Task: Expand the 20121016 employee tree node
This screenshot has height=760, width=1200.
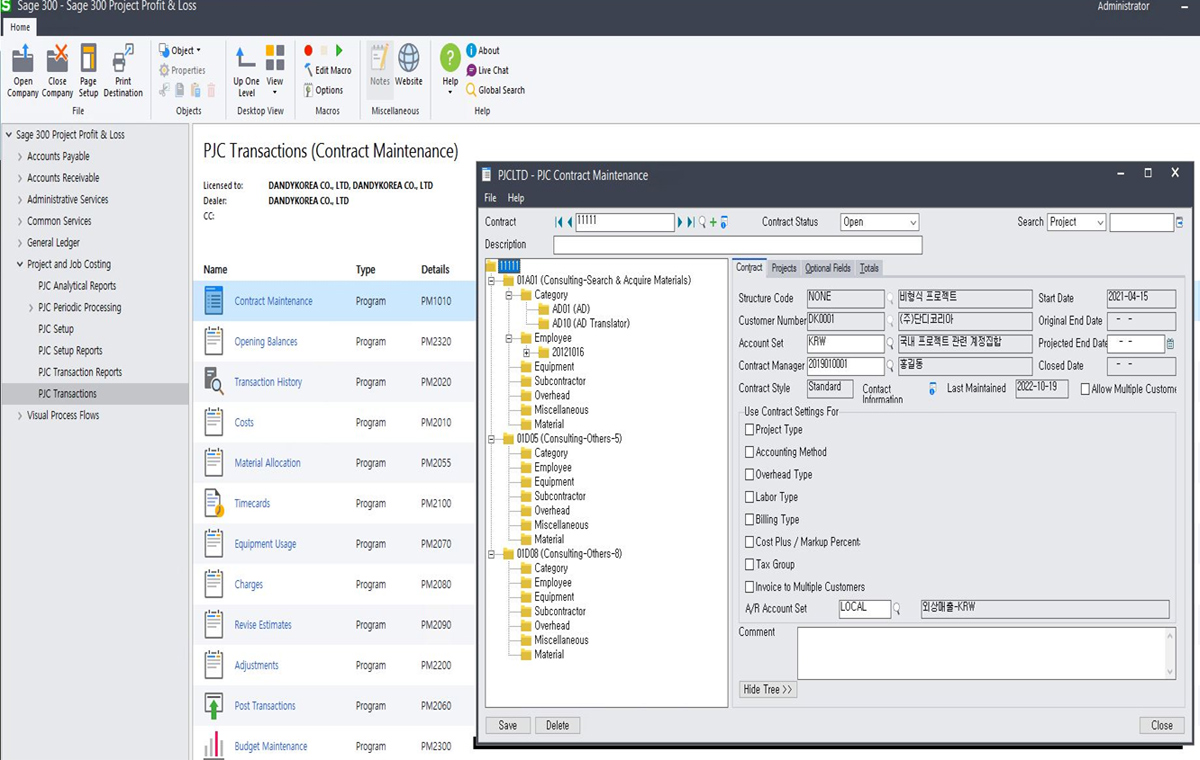Action: point(527,352)
